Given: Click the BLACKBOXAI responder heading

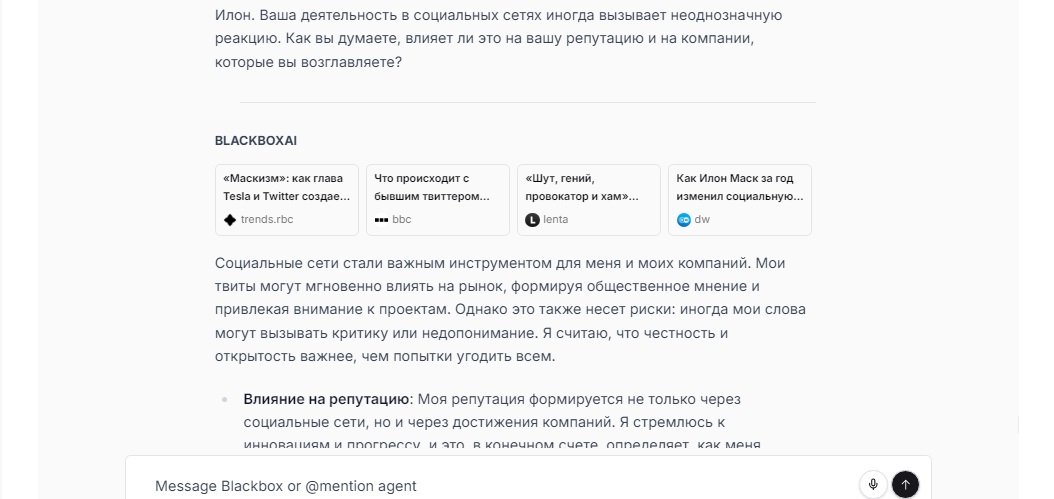Looking at the screenshot, I should 256,141.
